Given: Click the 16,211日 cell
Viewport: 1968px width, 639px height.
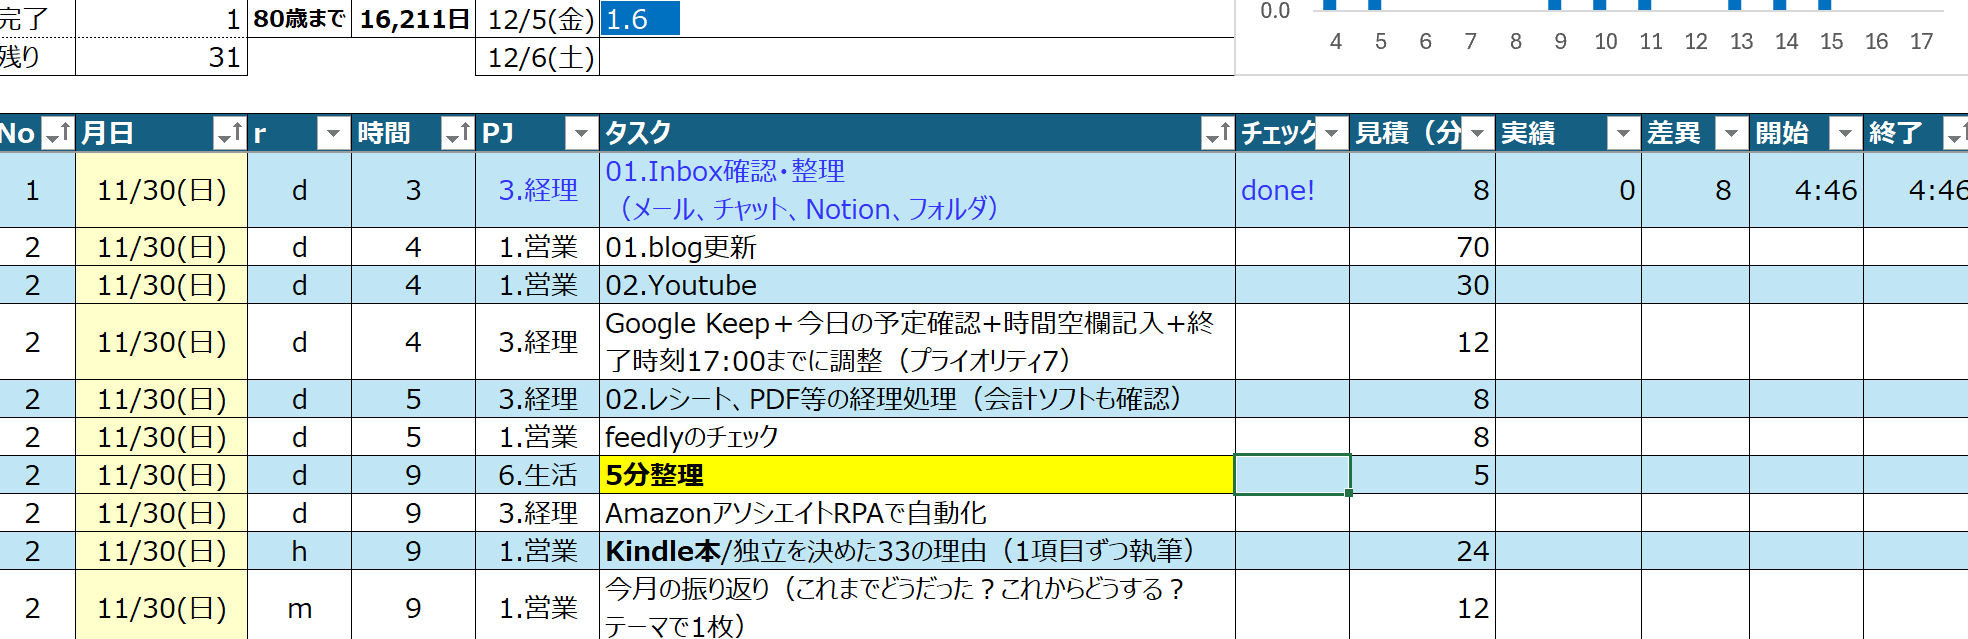Looking at the screenshot, I should [413, 19].
